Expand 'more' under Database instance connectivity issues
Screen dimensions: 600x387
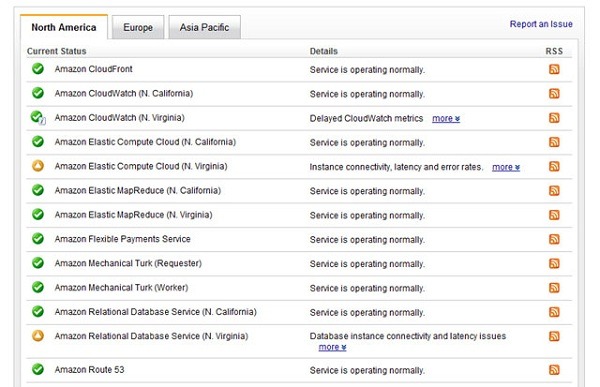tap(333, 347)
